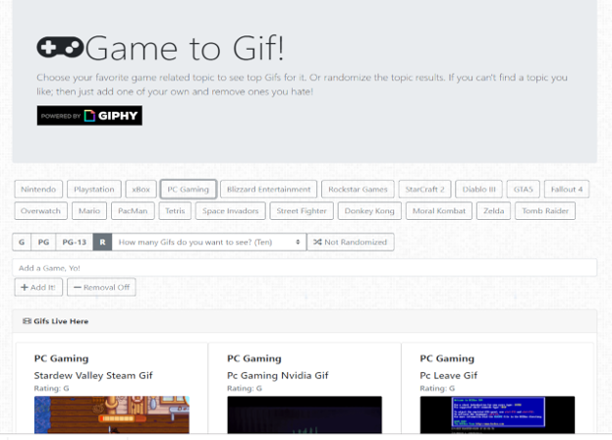
Task: Click the Stardew Valley Steam Gif title
Action: point(93,376)
